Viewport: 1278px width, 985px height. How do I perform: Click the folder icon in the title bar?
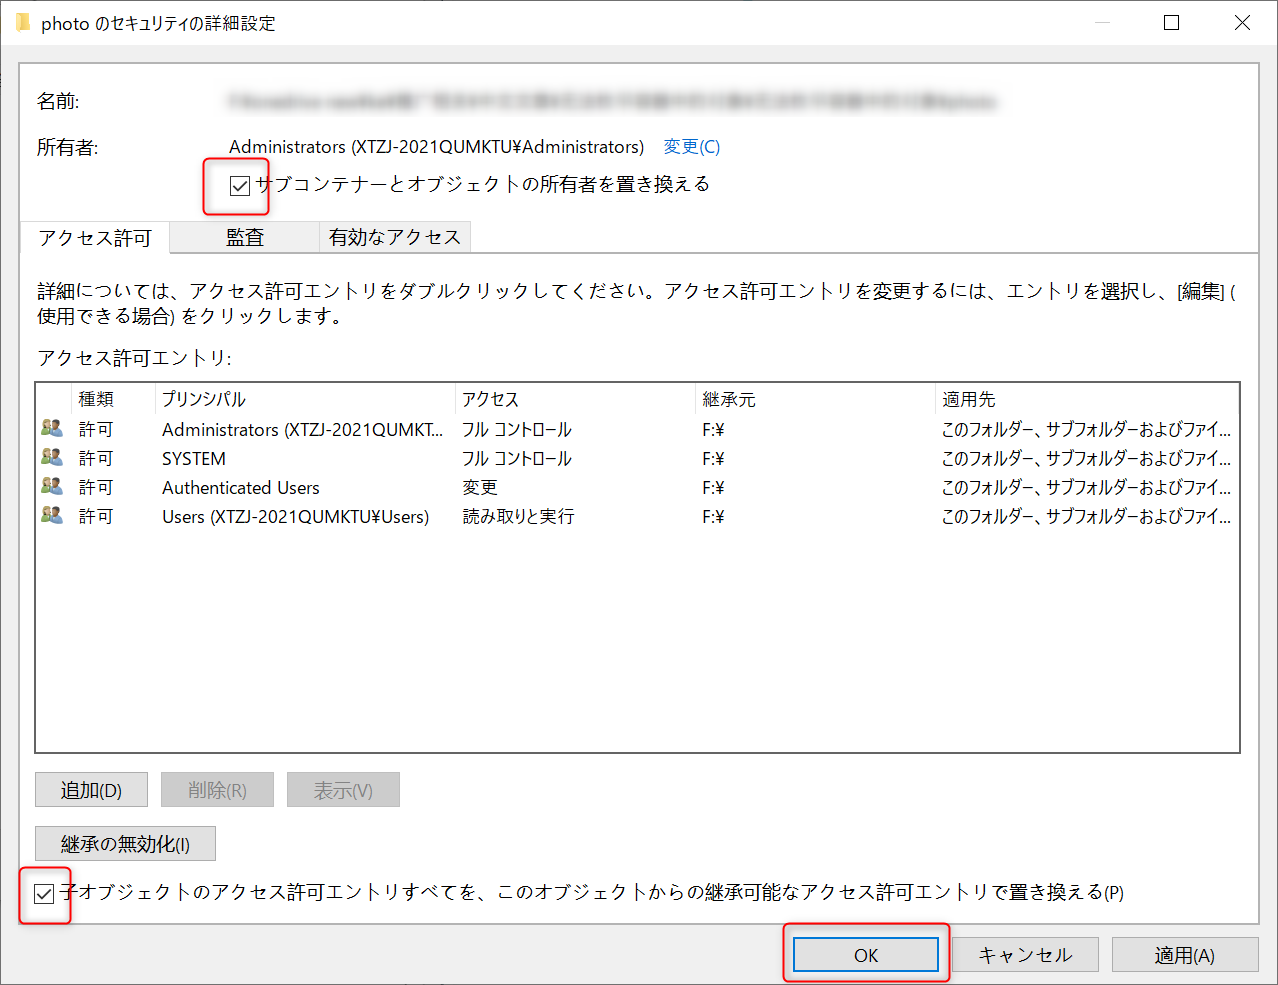pos(22,21)
